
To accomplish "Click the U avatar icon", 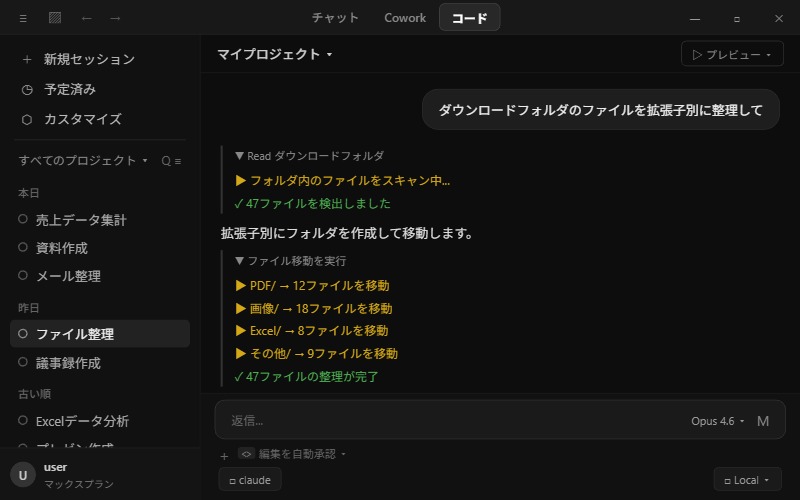I will (x=23, y=475).
